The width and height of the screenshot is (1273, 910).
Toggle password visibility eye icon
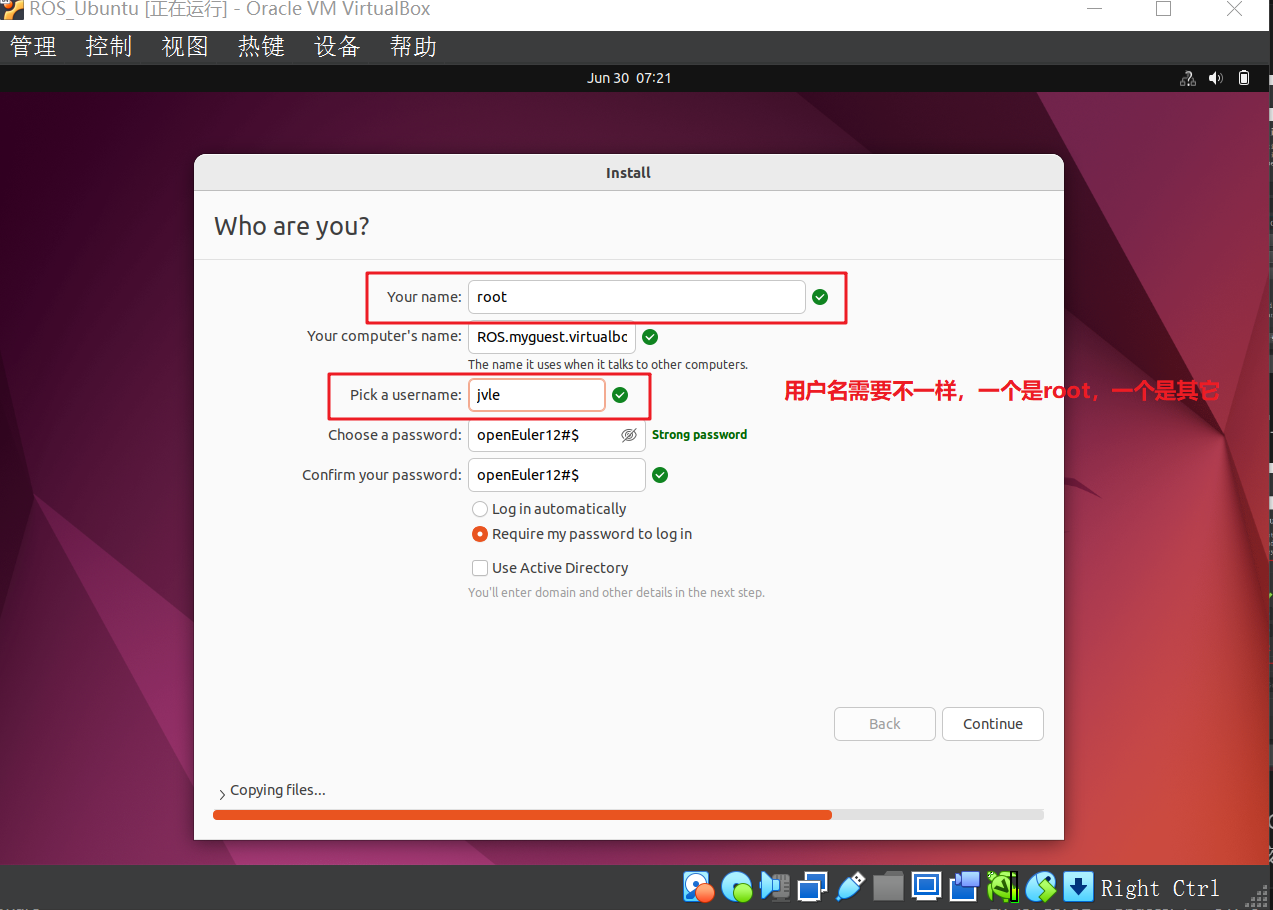pyautogui.click(x=629, y=435)
